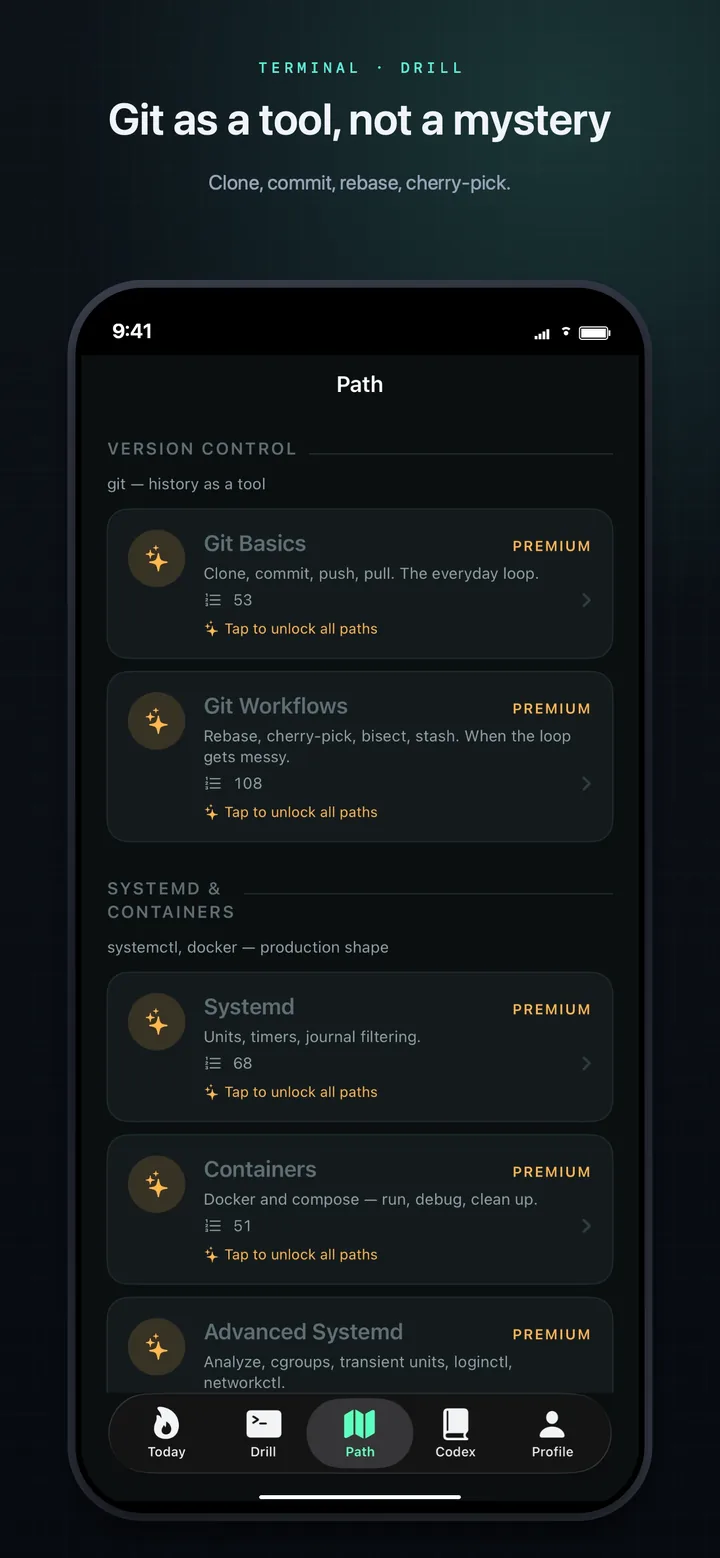This screenshot has height=1558, width=720.
Task: Tap the sparkle badge on Git Basics card
Action: pyautogui.click(x=156, y=558)
